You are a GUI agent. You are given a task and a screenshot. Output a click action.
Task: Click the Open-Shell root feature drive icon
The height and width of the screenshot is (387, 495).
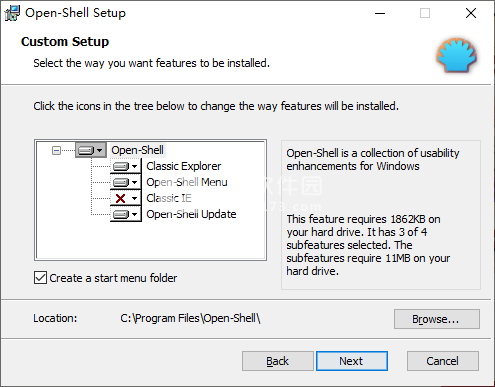tap(86, 151)
